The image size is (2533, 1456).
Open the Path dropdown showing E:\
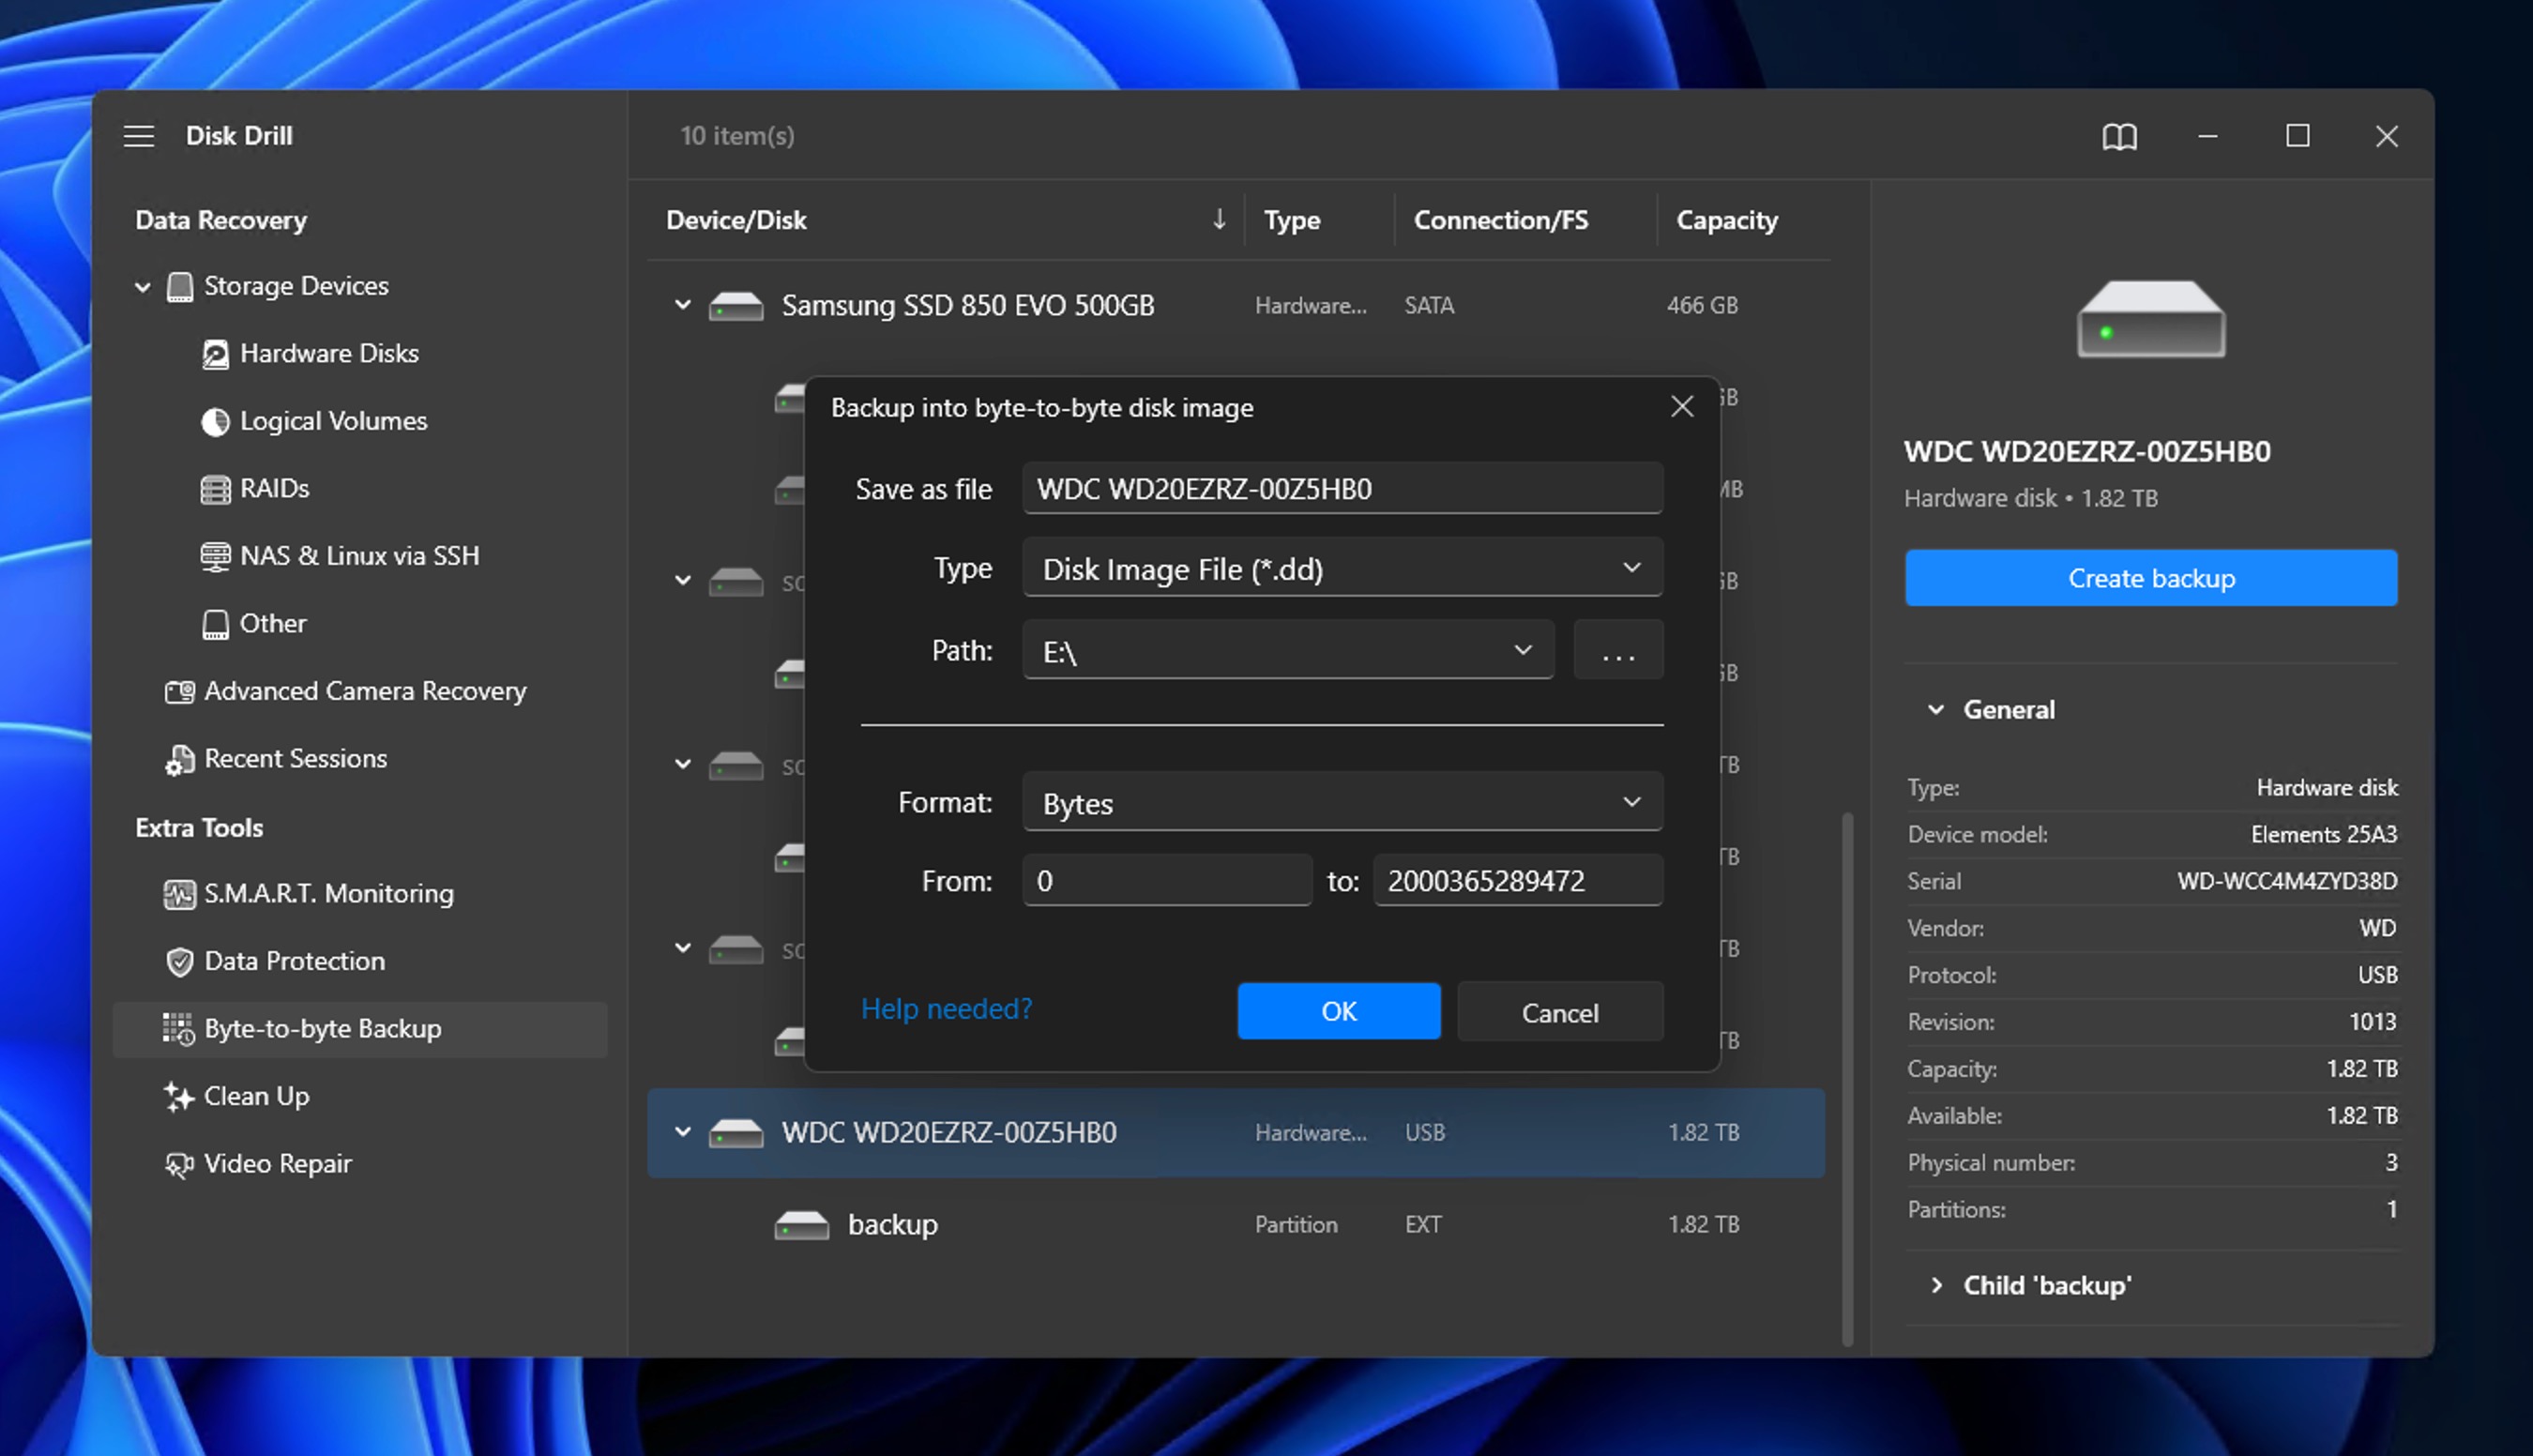1288,651
